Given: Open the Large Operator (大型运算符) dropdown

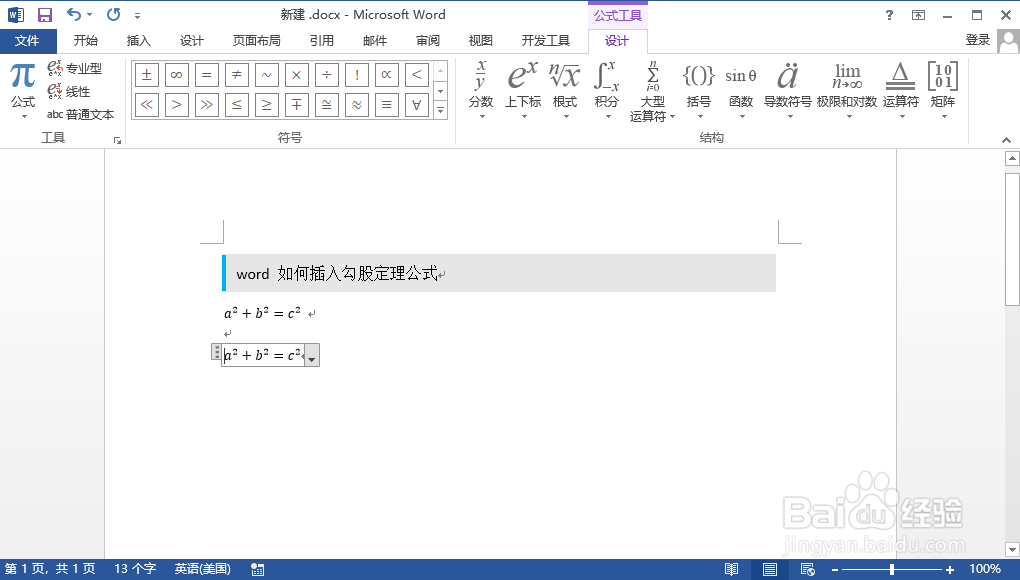Looking at the screenshot, I should (652, 91).
